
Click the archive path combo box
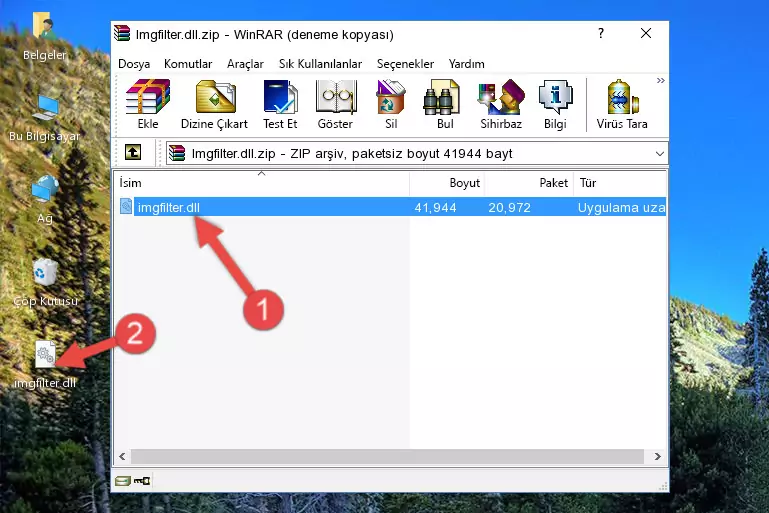(416, 154)
